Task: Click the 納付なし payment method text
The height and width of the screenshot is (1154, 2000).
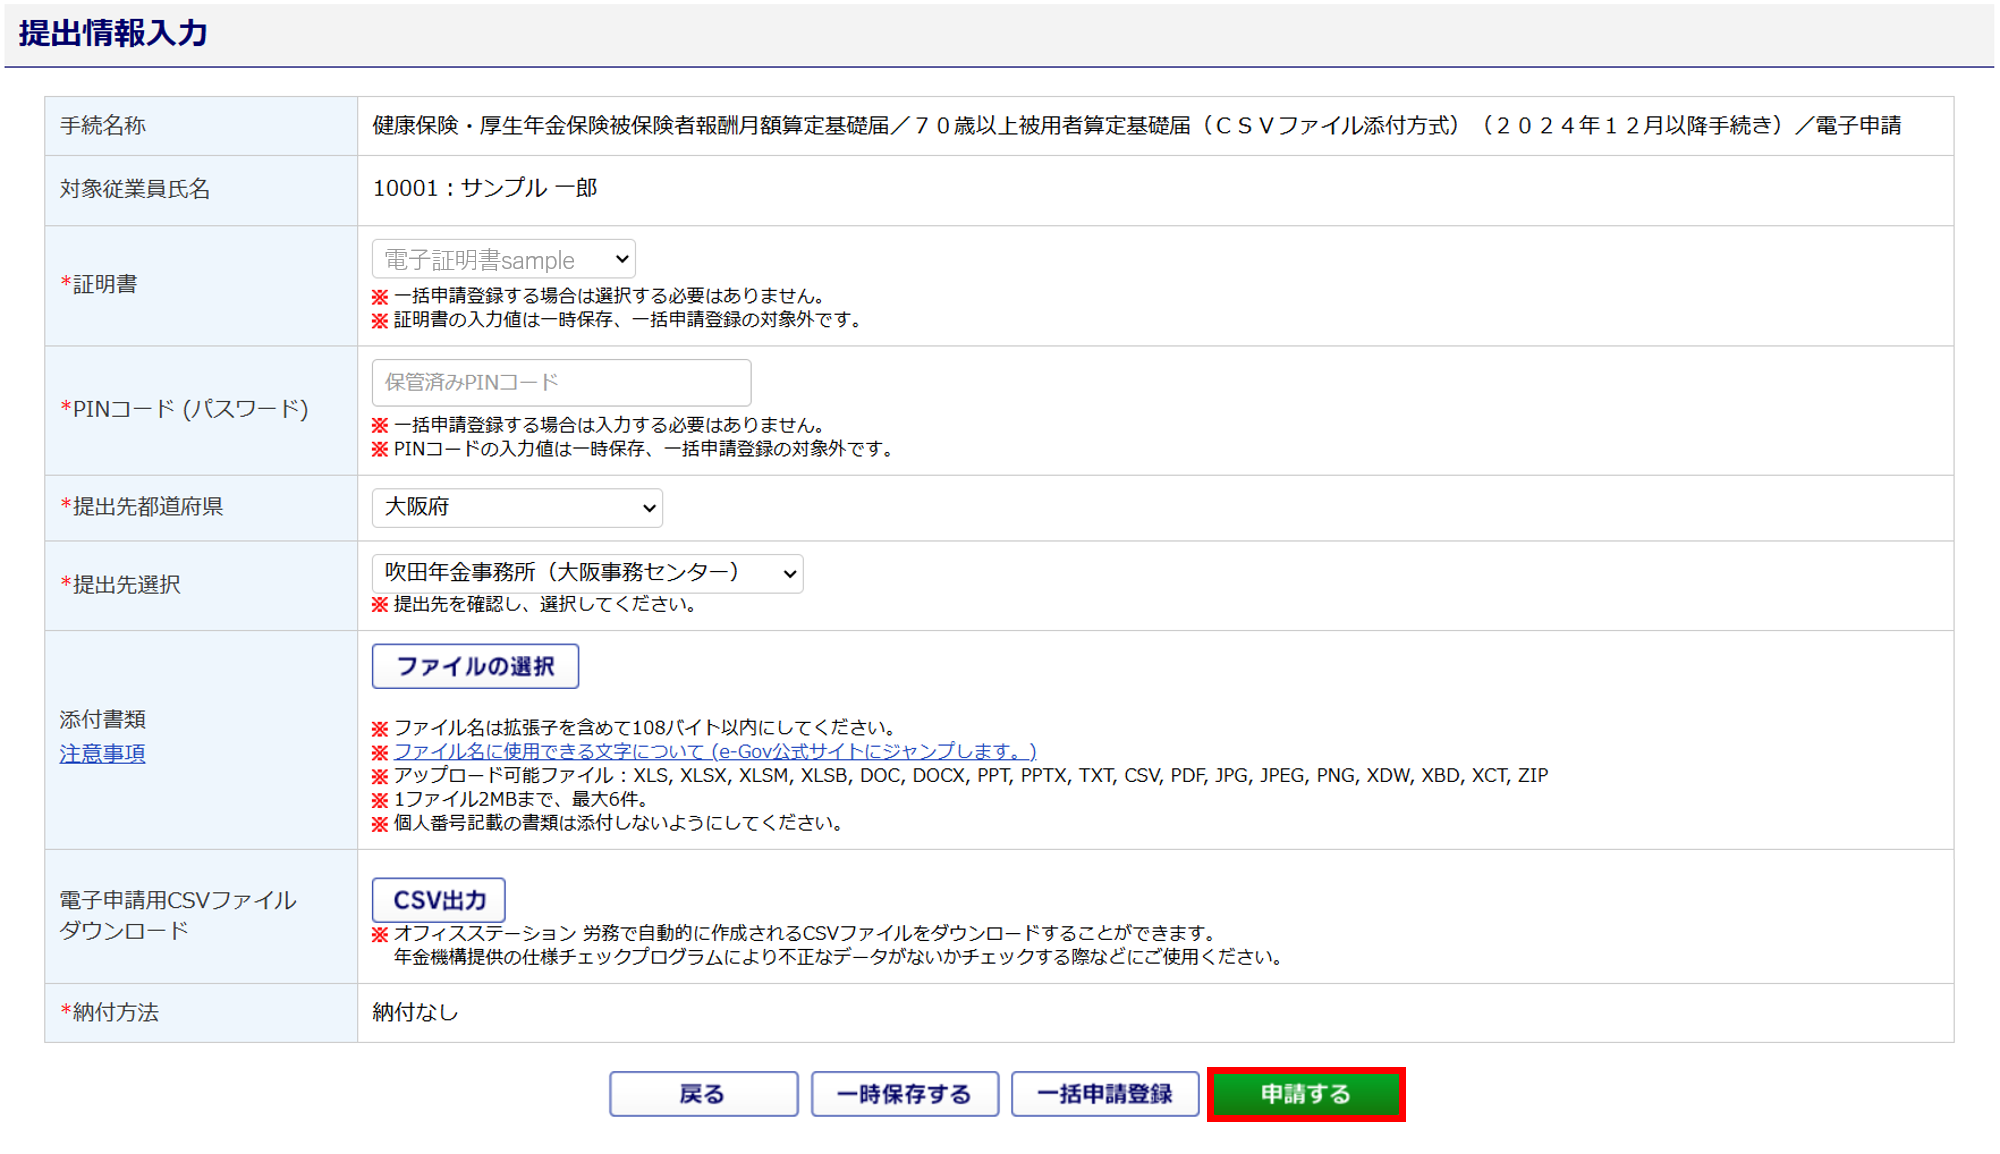Action: pyautogui.click(x=415, y=1012)
